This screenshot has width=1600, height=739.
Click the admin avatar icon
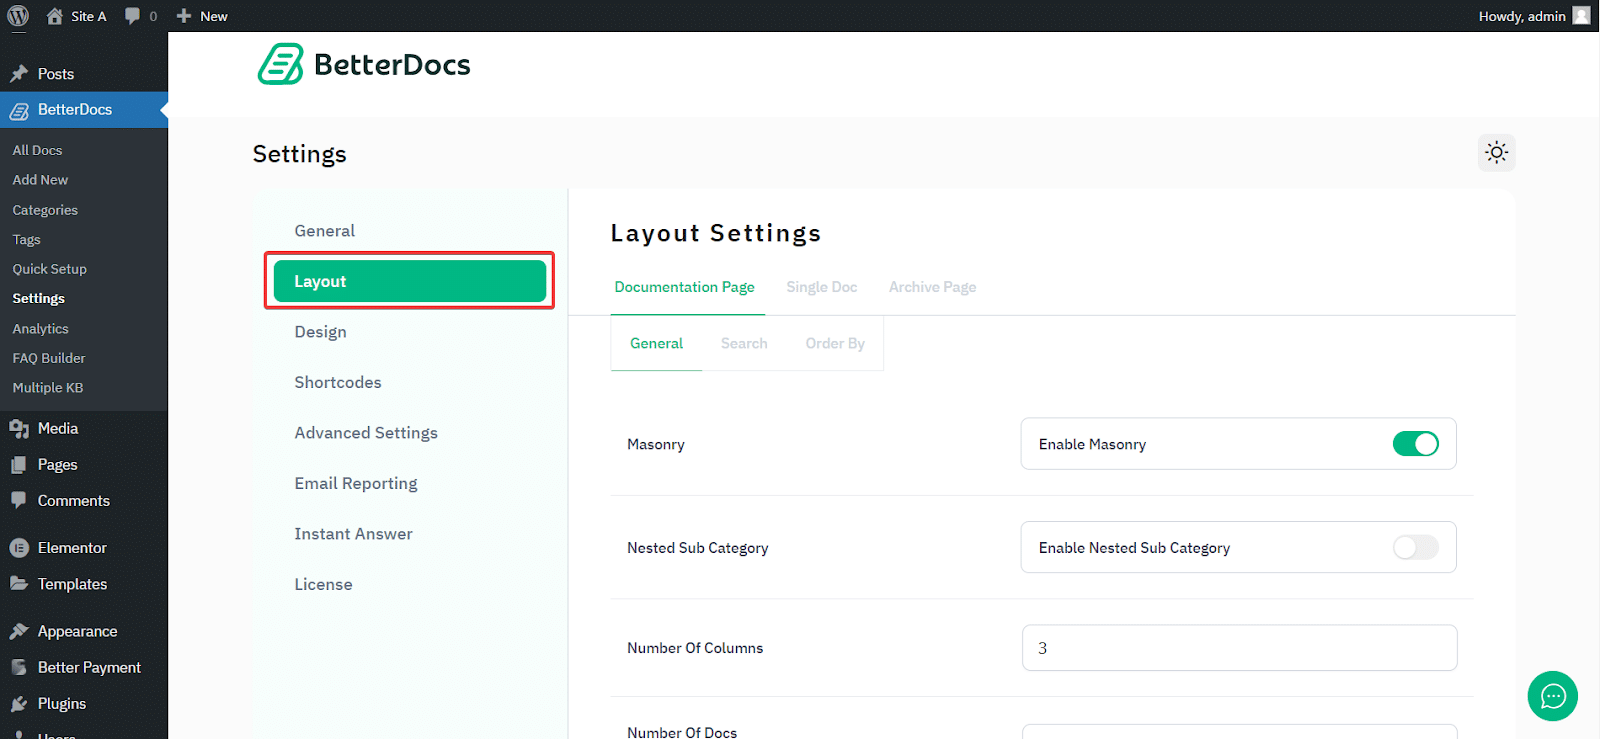1581,16
